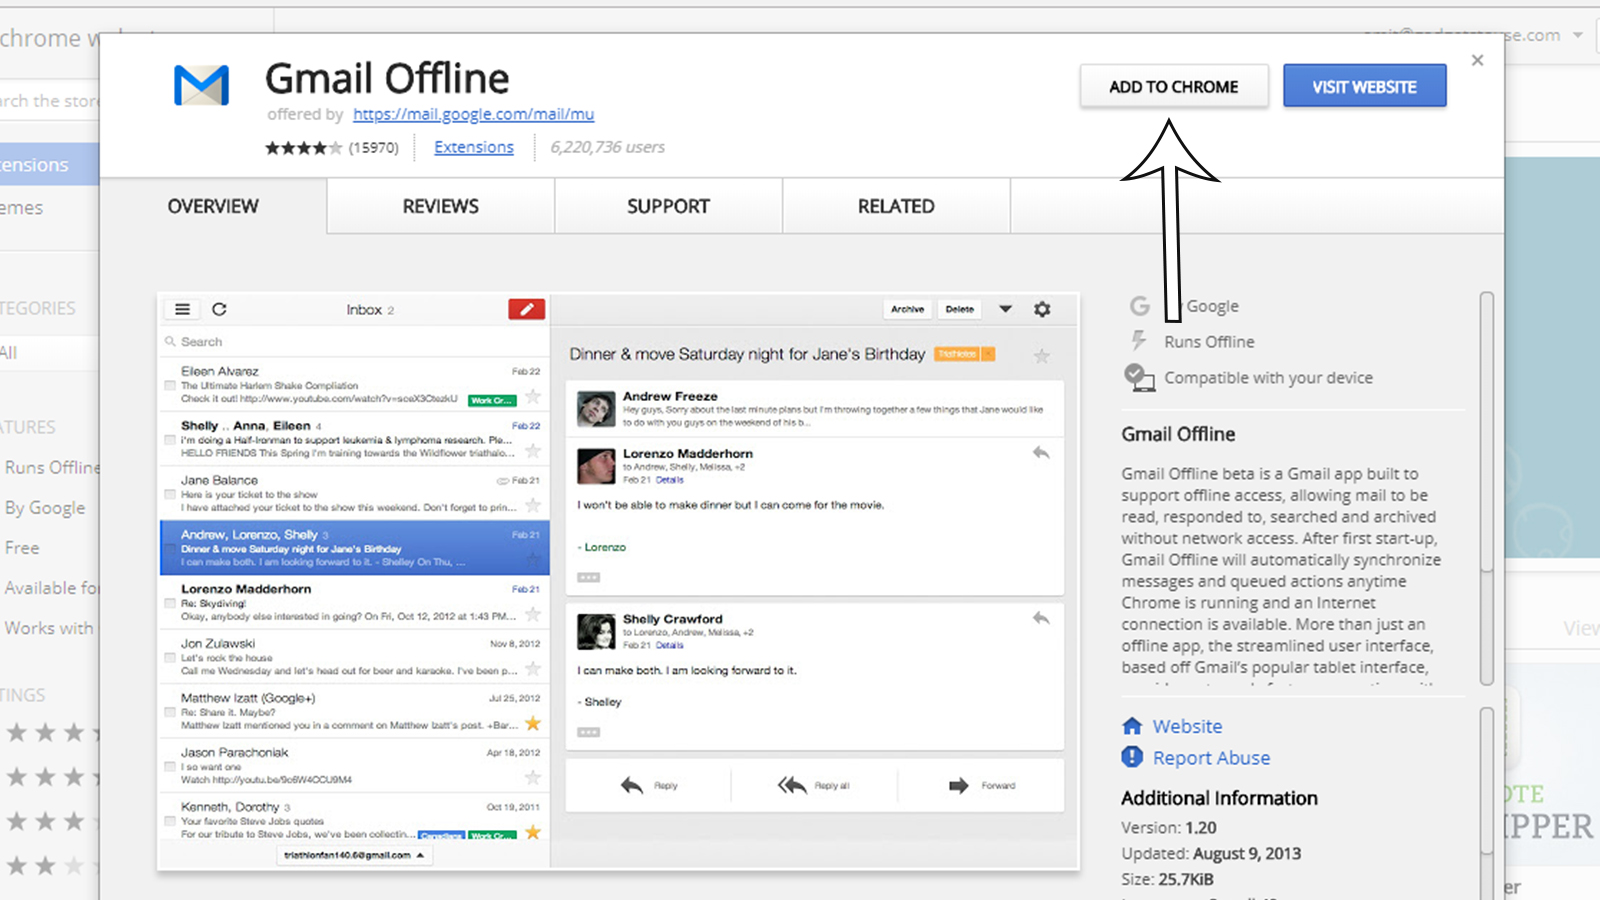1600x900 pixels.
Task: Click the red compose pencil icon
Action: tap(526, 309)
